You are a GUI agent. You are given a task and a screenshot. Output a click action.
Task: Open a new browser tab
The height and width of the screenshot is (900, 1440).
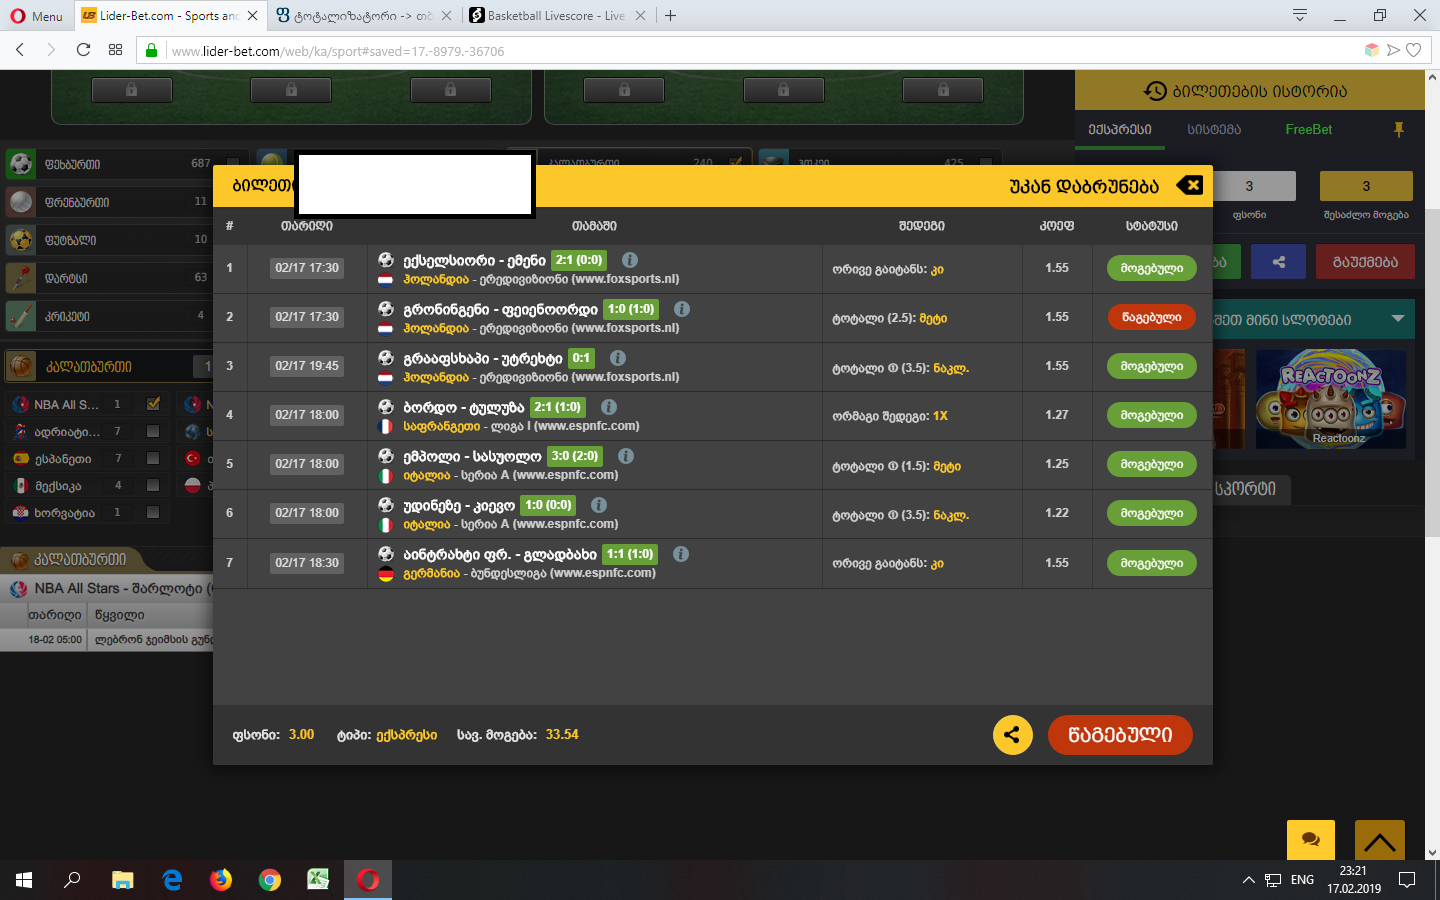pyautogui.click(x=670, y=15)
